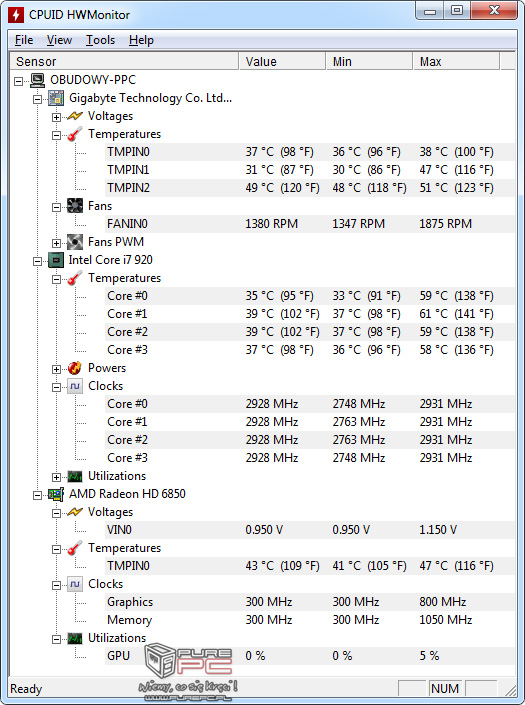The width and height of the screenshot is (525, 705).
Task: Expand the CPU Powers node
Action: click(56, 369)
